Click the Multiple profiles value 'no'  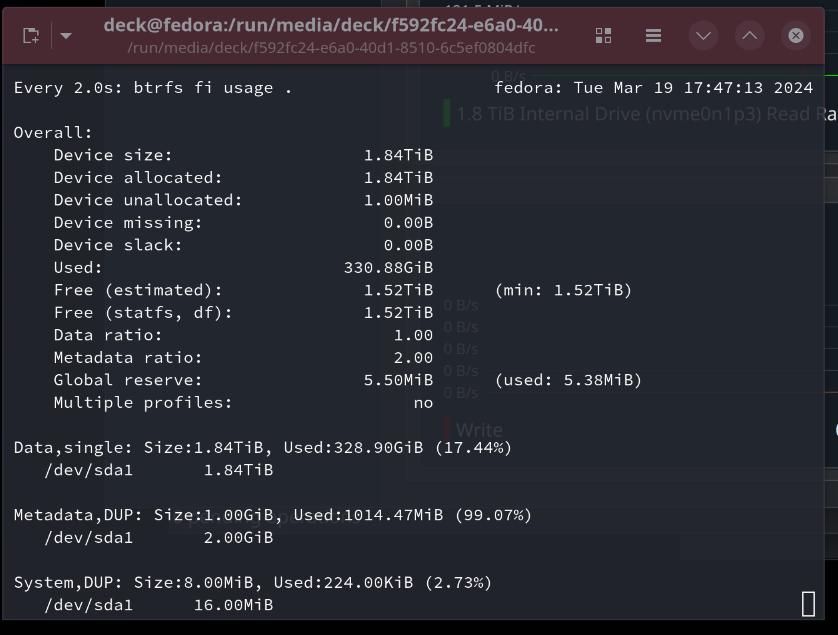[x=423, y=403]
